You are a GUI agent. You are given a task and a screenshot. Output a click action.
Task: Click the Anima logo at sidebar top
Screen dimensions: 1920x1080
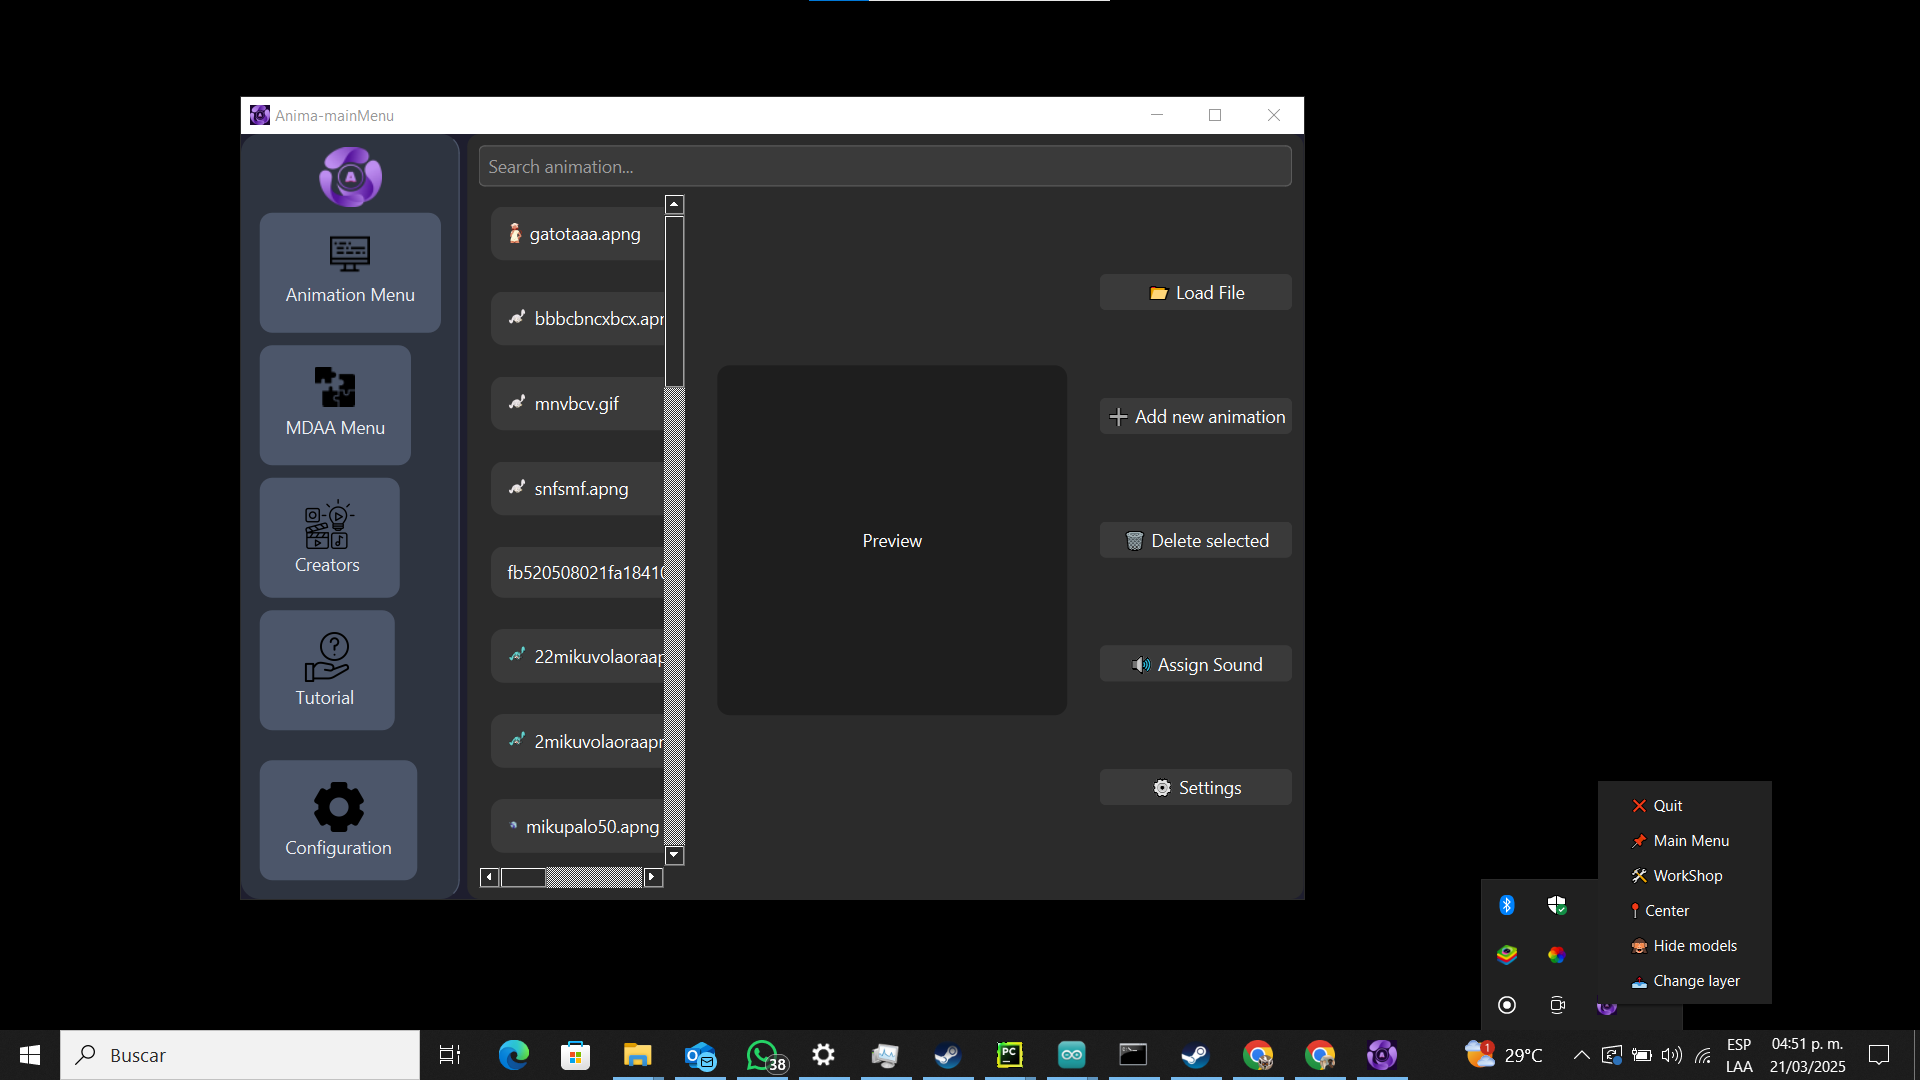coord(350,177)
